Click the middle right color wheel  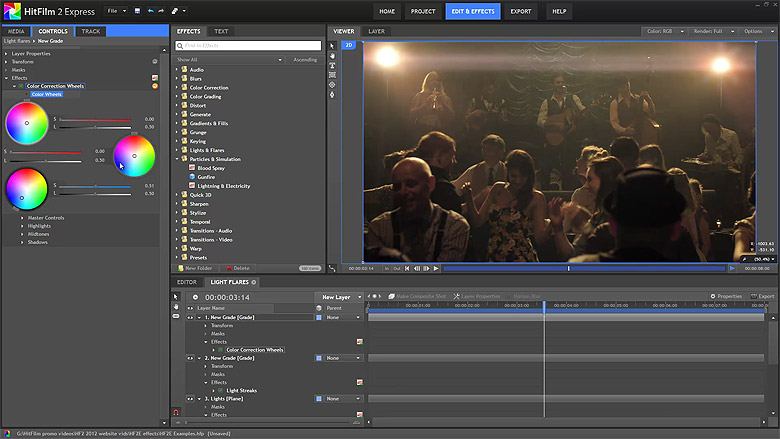click(x=134, y=156)
